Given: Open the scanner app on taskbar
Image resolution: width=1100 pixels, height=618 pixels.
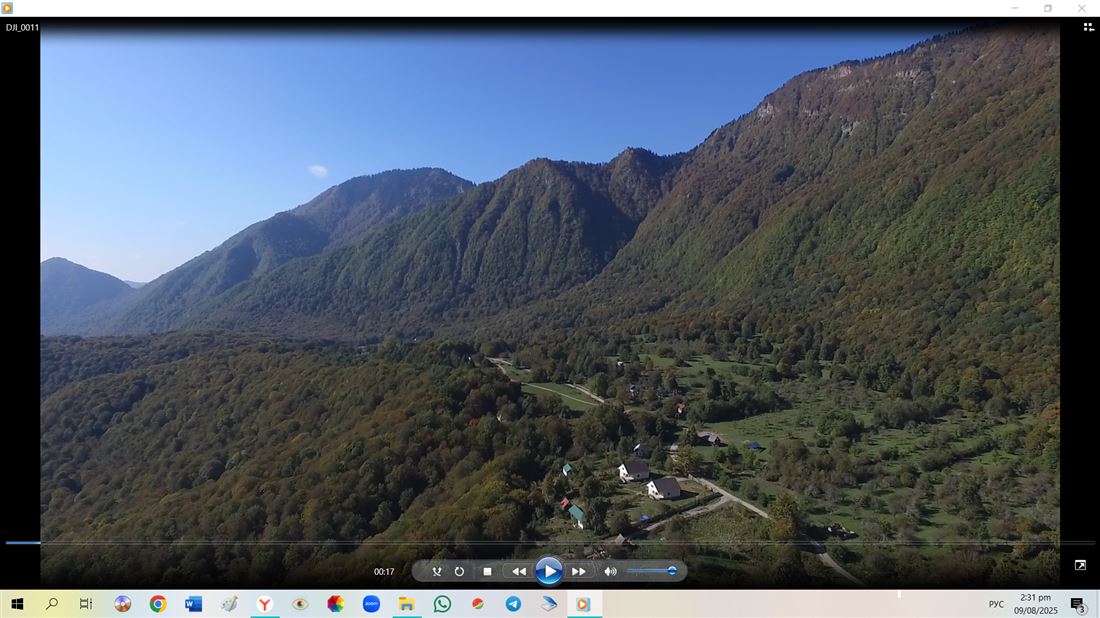Looking at the screenshot, I should (x=549, y=604).
